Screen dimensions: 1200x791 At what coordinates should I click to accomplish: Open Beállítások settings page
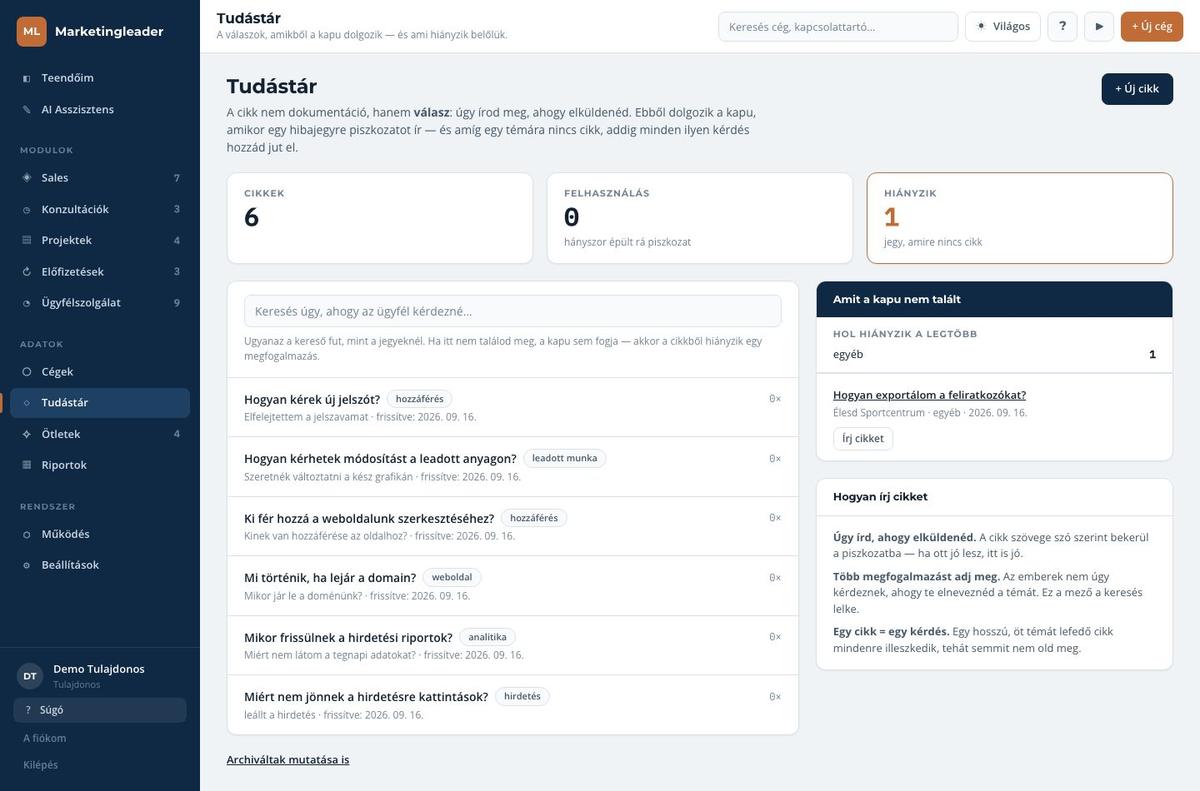tap(100, 565)
